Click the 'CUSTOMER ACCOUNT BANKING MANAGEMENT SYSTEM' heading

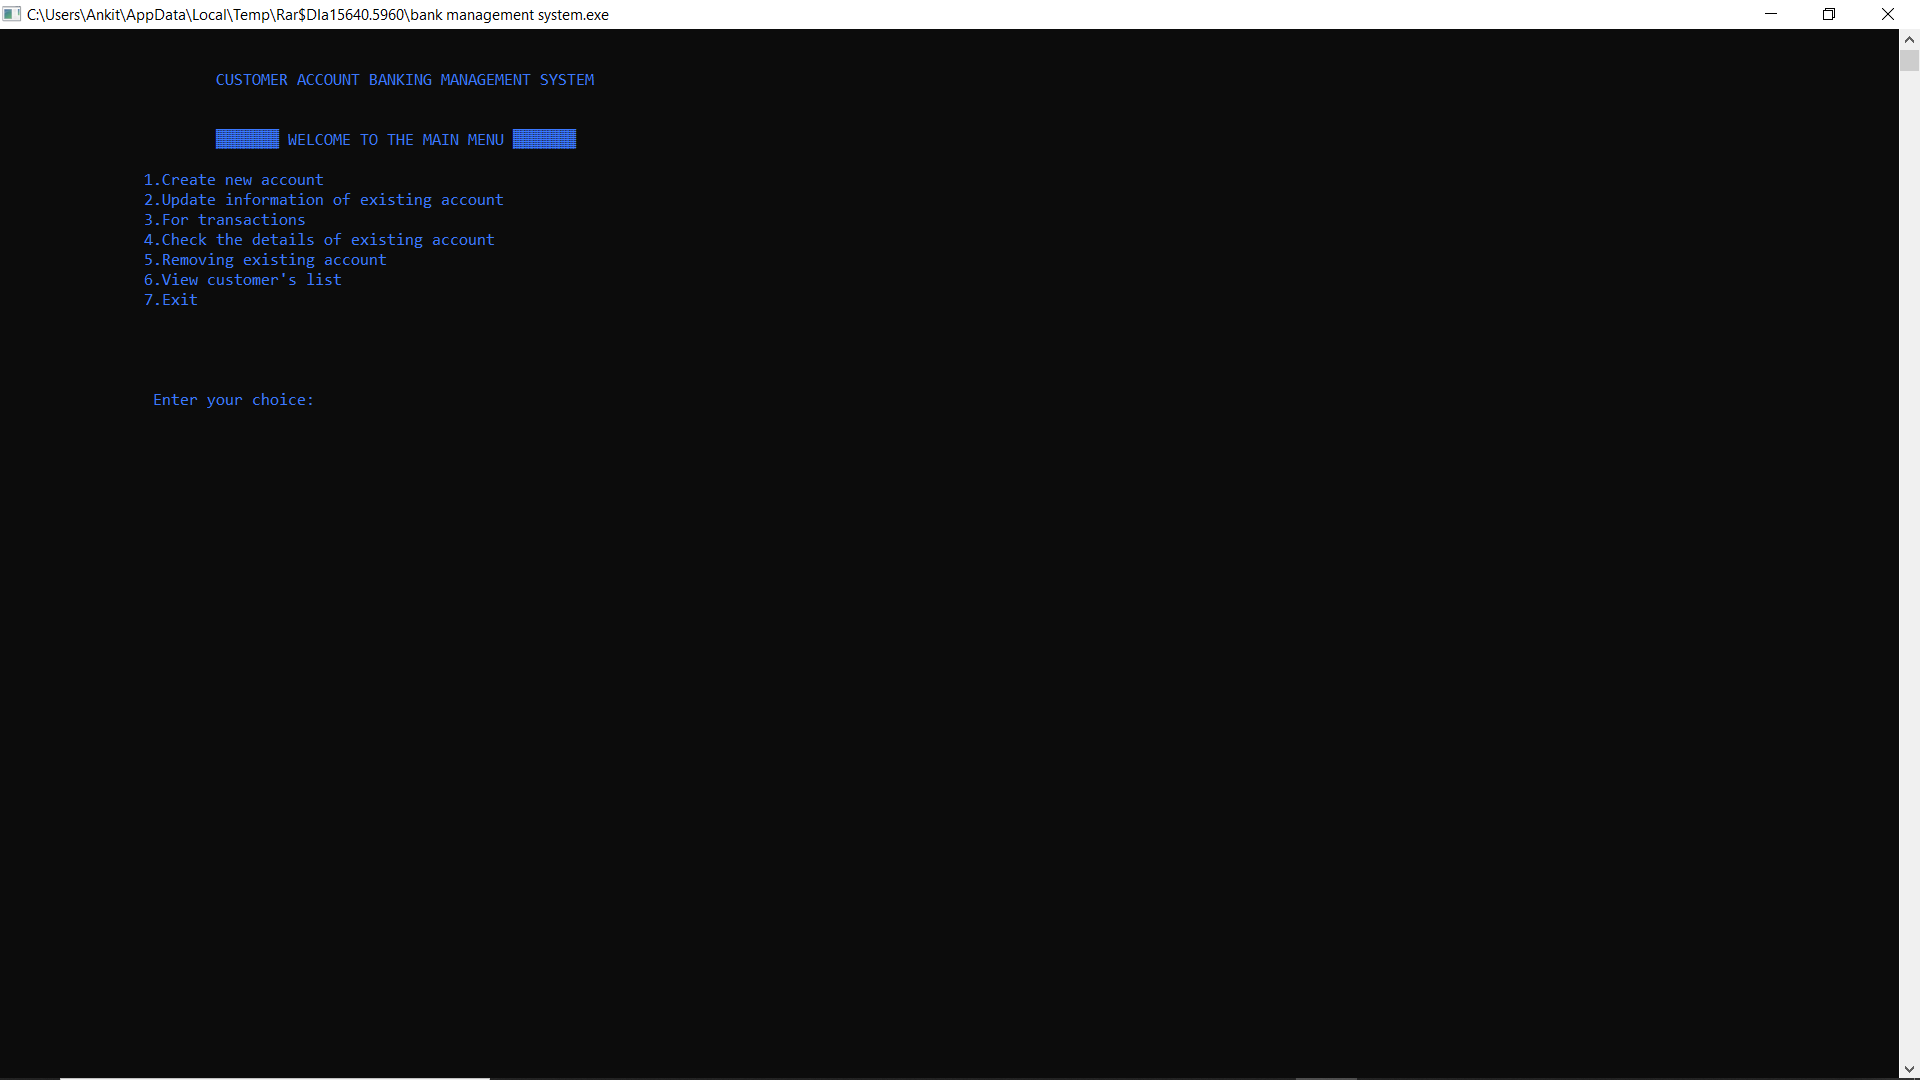click(x=404, y=80)
